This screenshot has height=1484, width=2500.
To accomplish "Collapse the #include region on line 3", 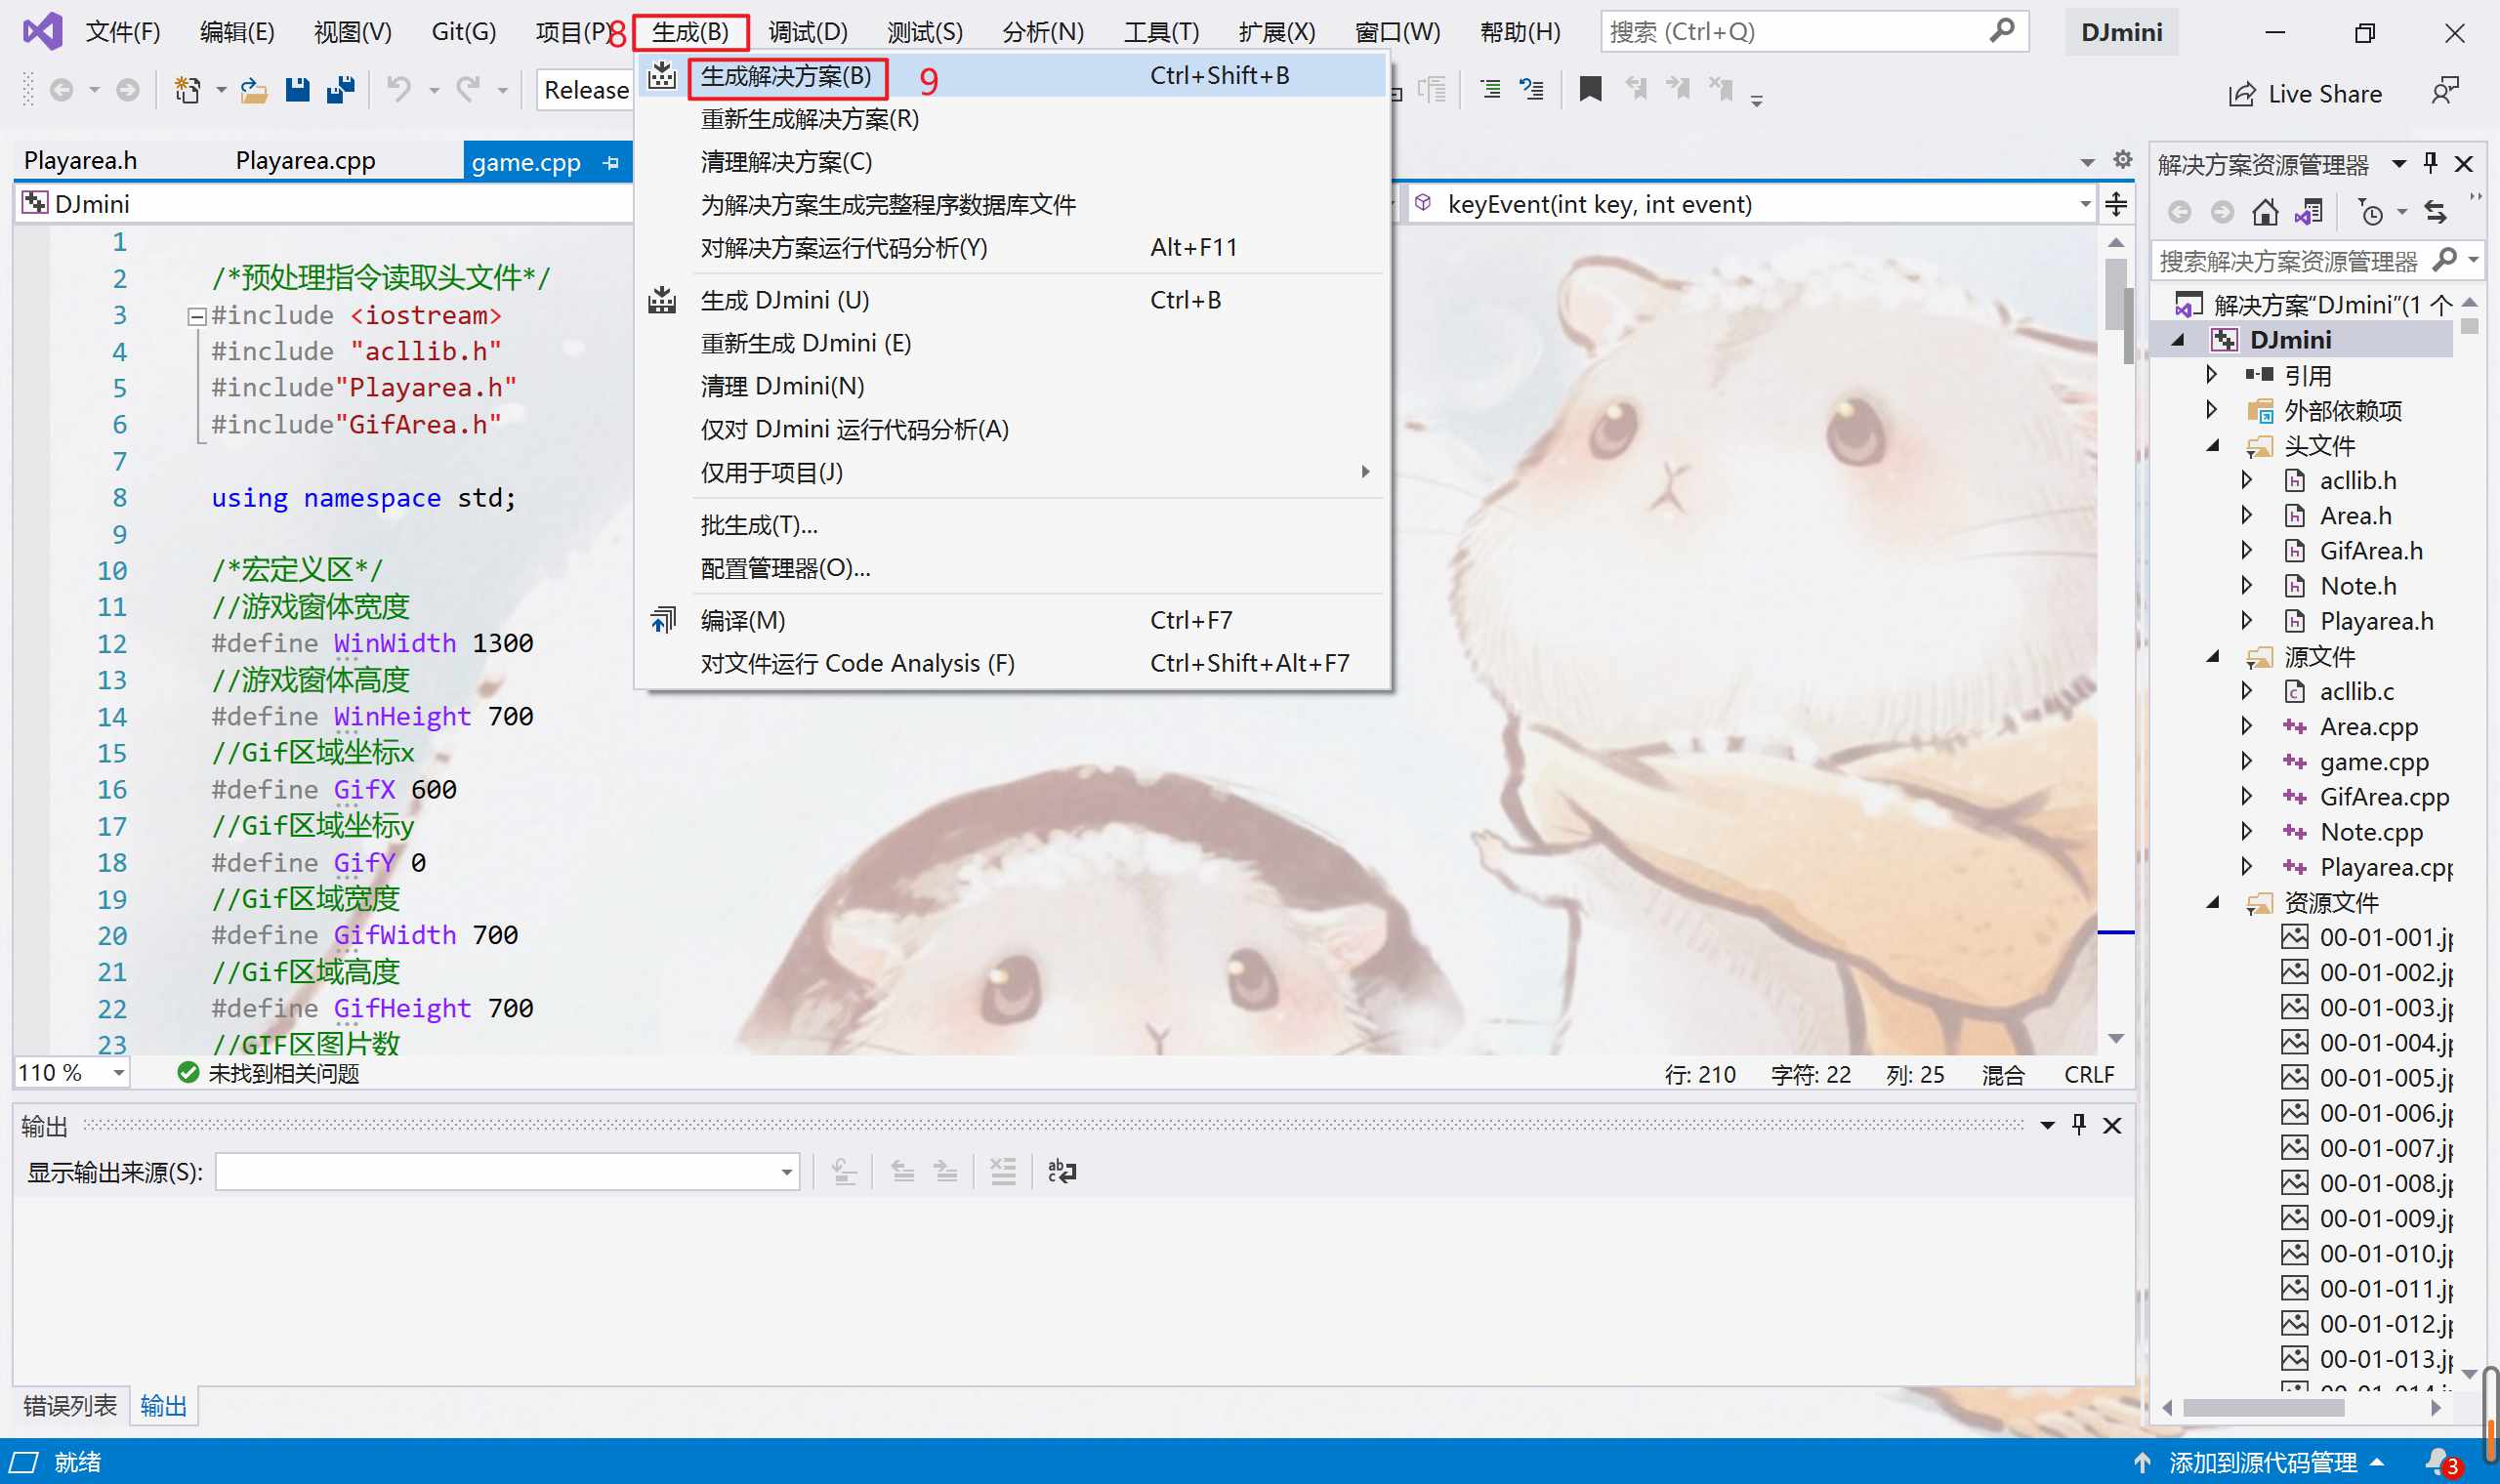I will [197, 317].
